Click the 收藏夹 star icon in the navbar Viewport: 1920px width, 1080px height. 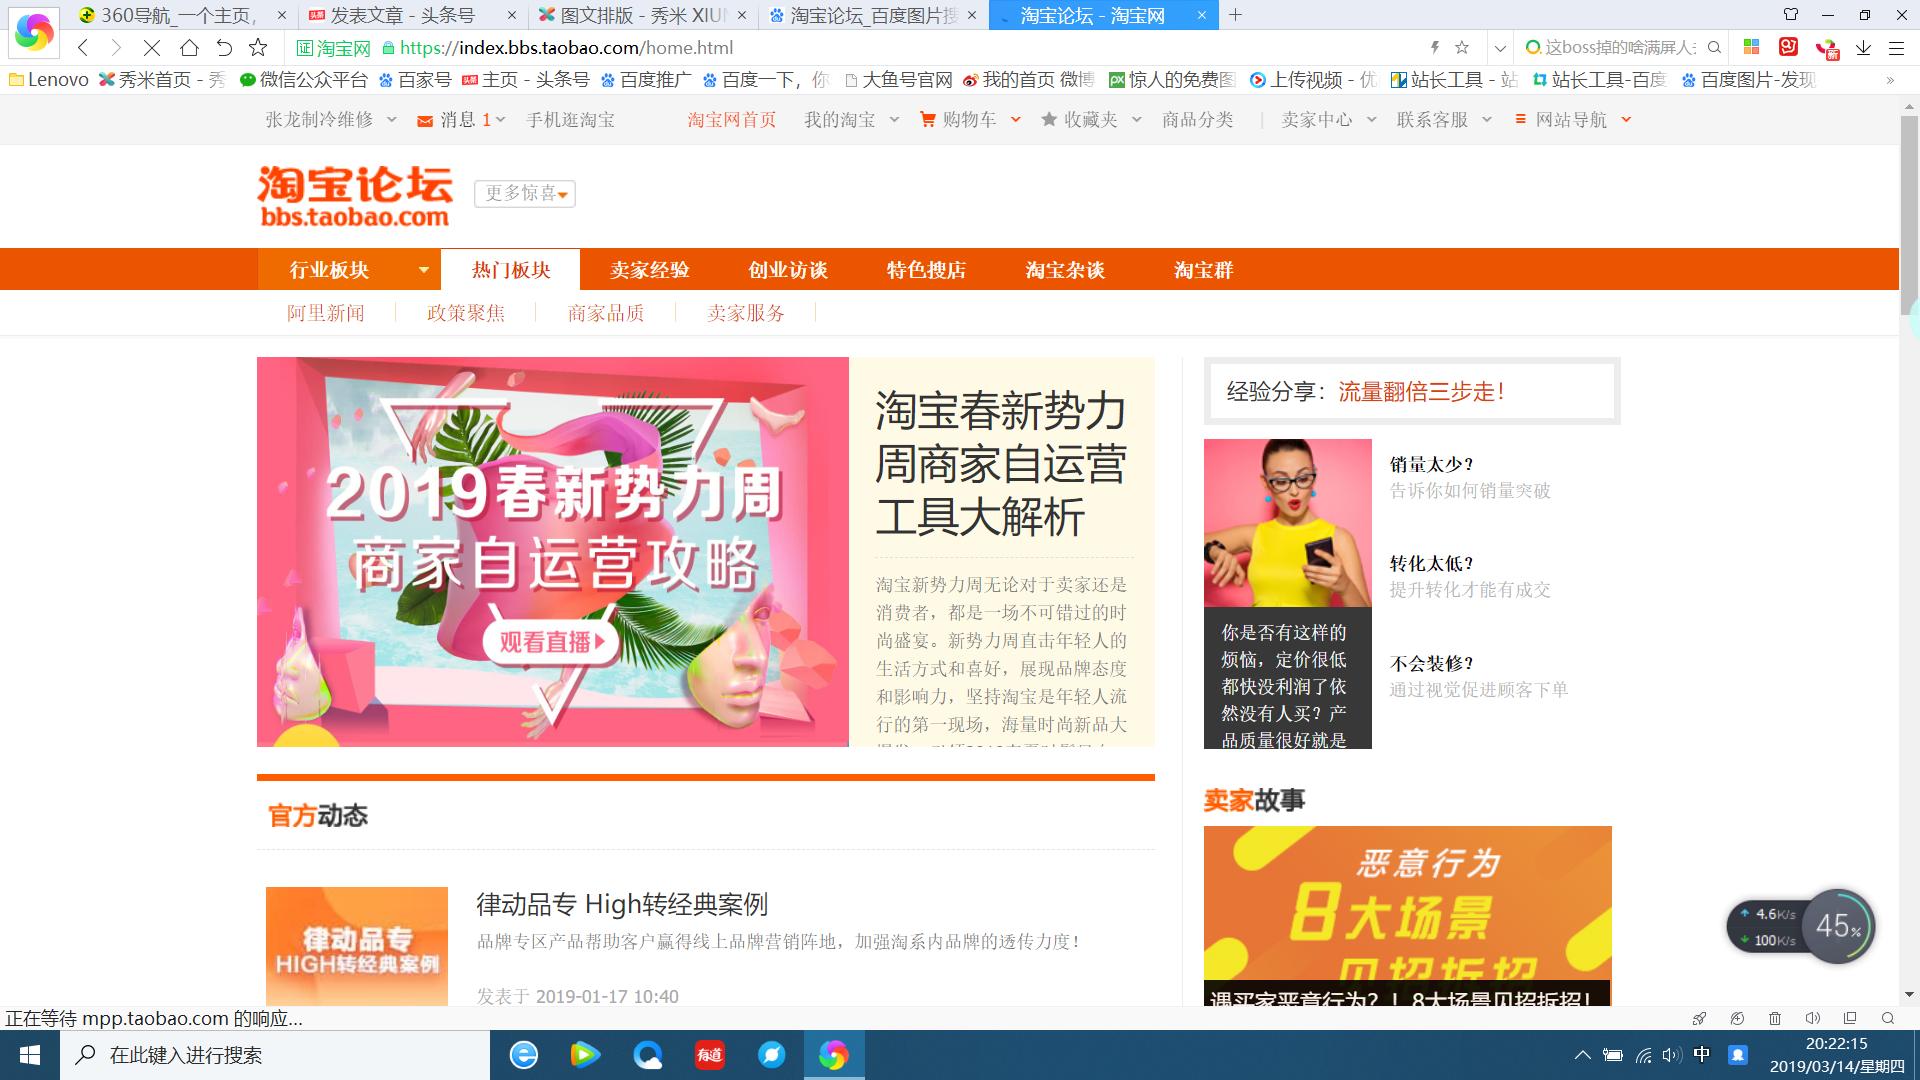[1048, 119]
